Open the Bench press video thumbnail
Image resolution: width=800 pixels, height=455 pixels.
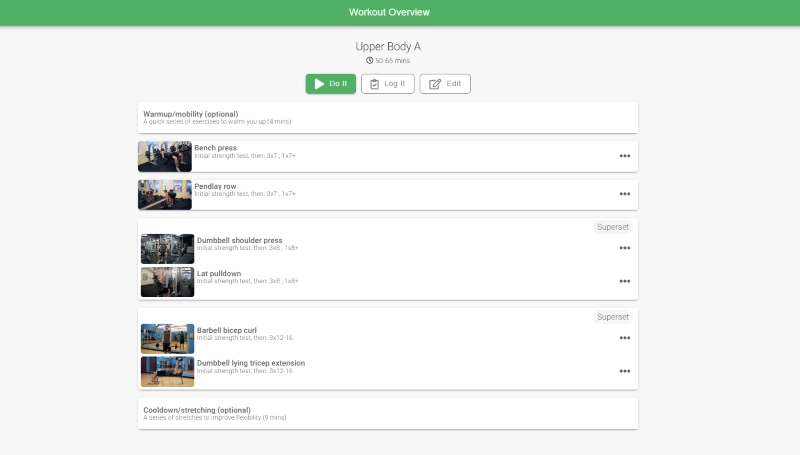pos(165,156)
